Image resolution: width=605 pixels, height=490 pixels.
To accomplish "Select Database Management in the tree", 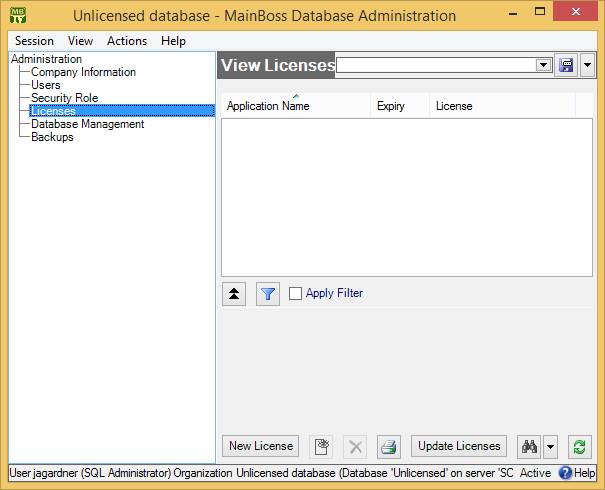I will coord(88,124).
